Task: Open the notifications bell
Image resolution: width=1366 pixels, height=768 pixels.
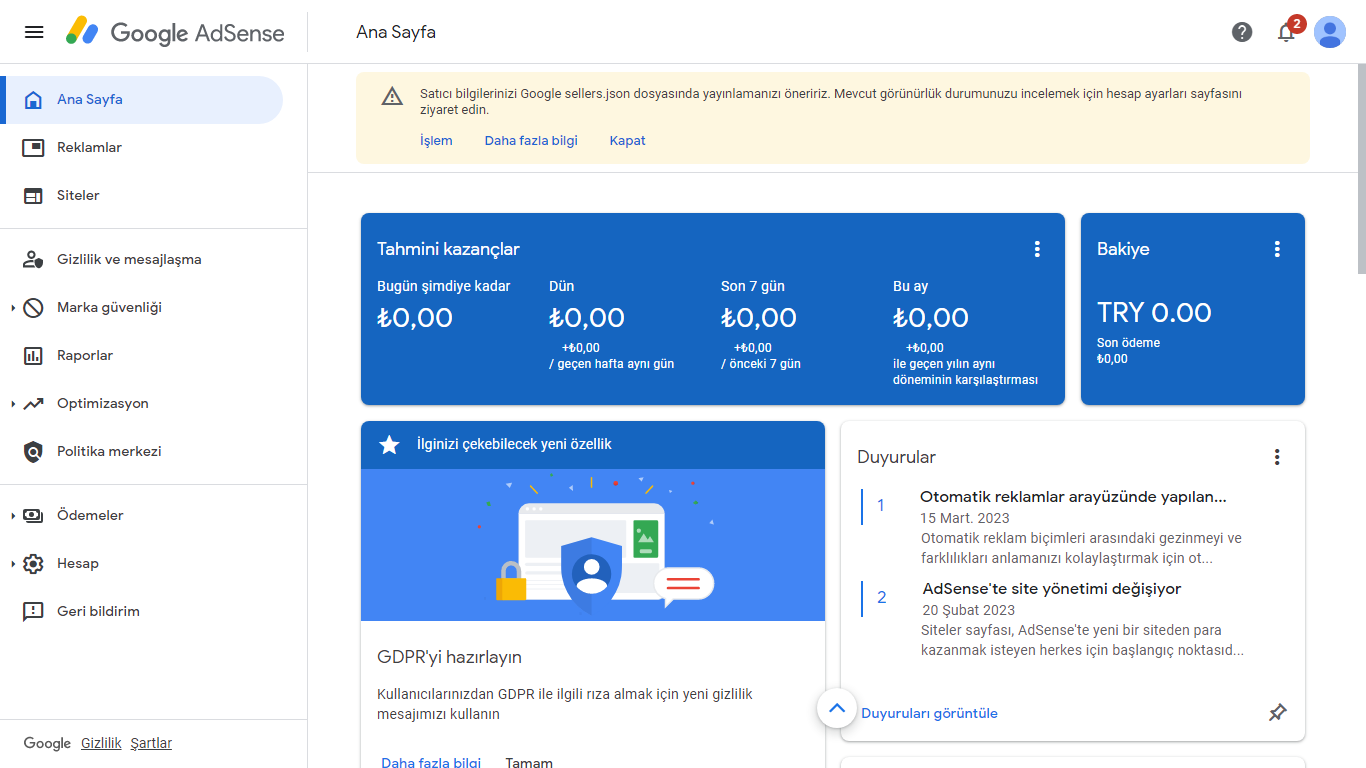Action: (x=1287, y=32)
